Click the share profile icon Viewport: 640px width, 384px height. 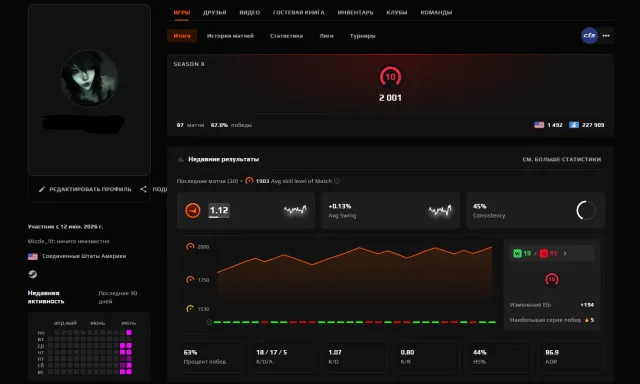click(x=143, y=189)
